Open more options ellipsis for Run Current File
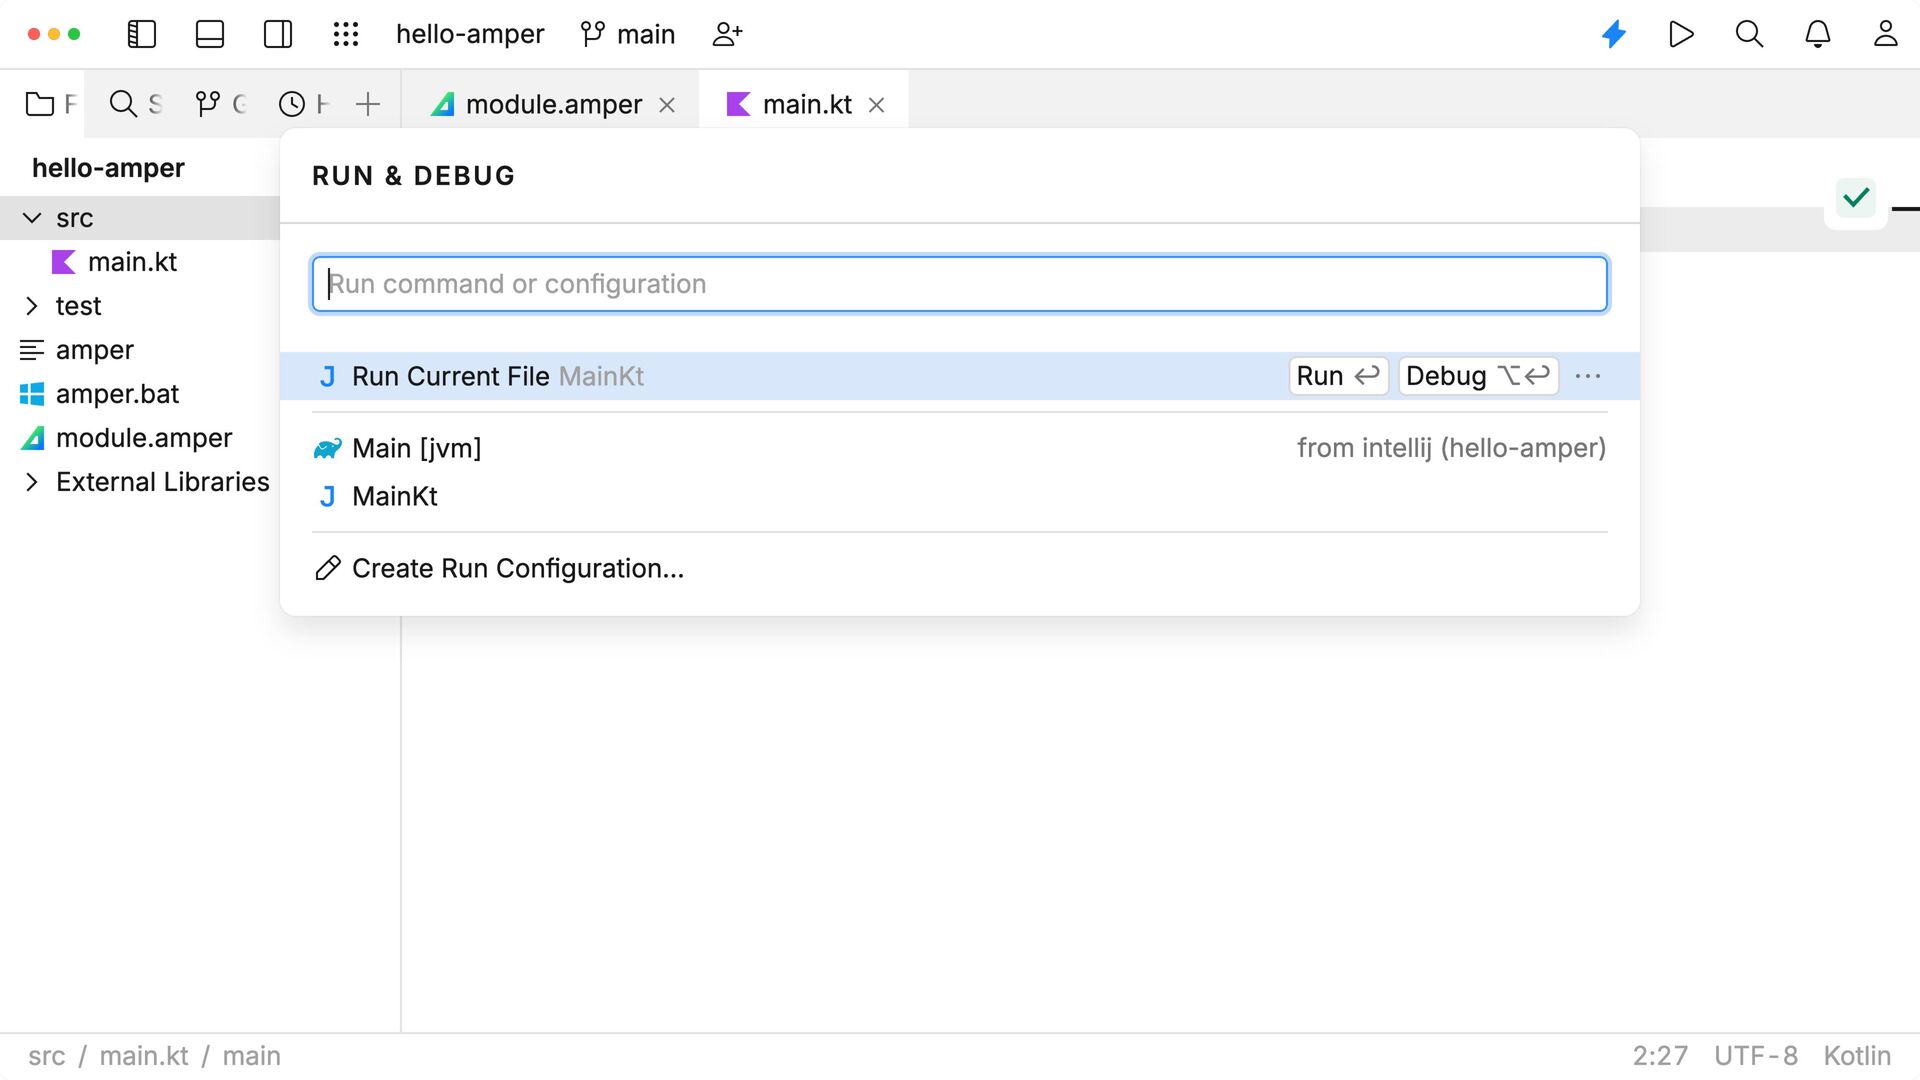The height and width of the screenshot is (1080, 1920). click(1588, 376)
